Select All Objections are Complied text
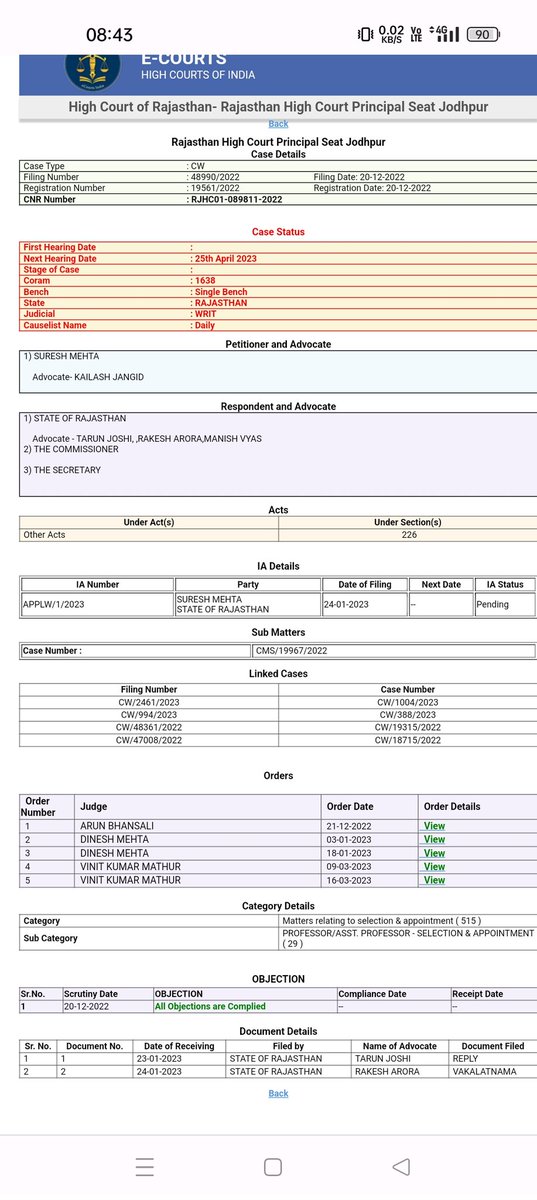Image resolution: width=537 pixels, height=1200 pixels. (210, 1006)
